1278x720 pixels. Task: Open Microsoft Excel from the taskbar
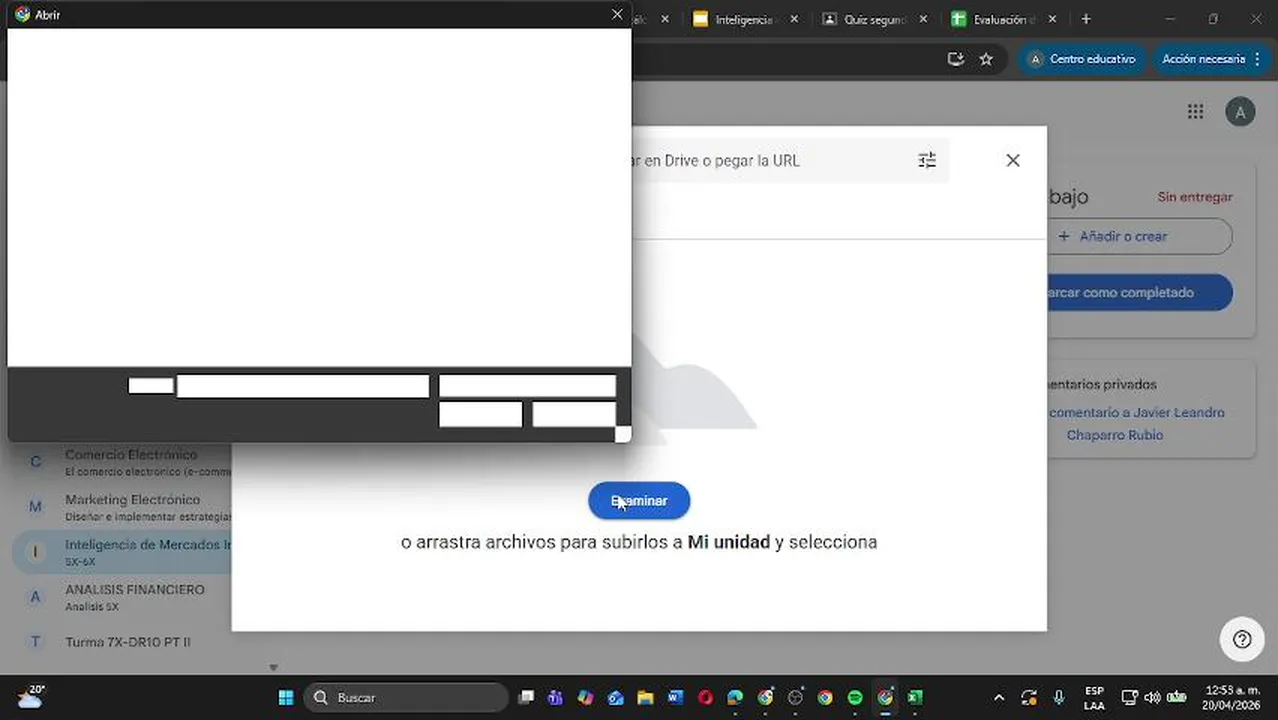[915, 697]
